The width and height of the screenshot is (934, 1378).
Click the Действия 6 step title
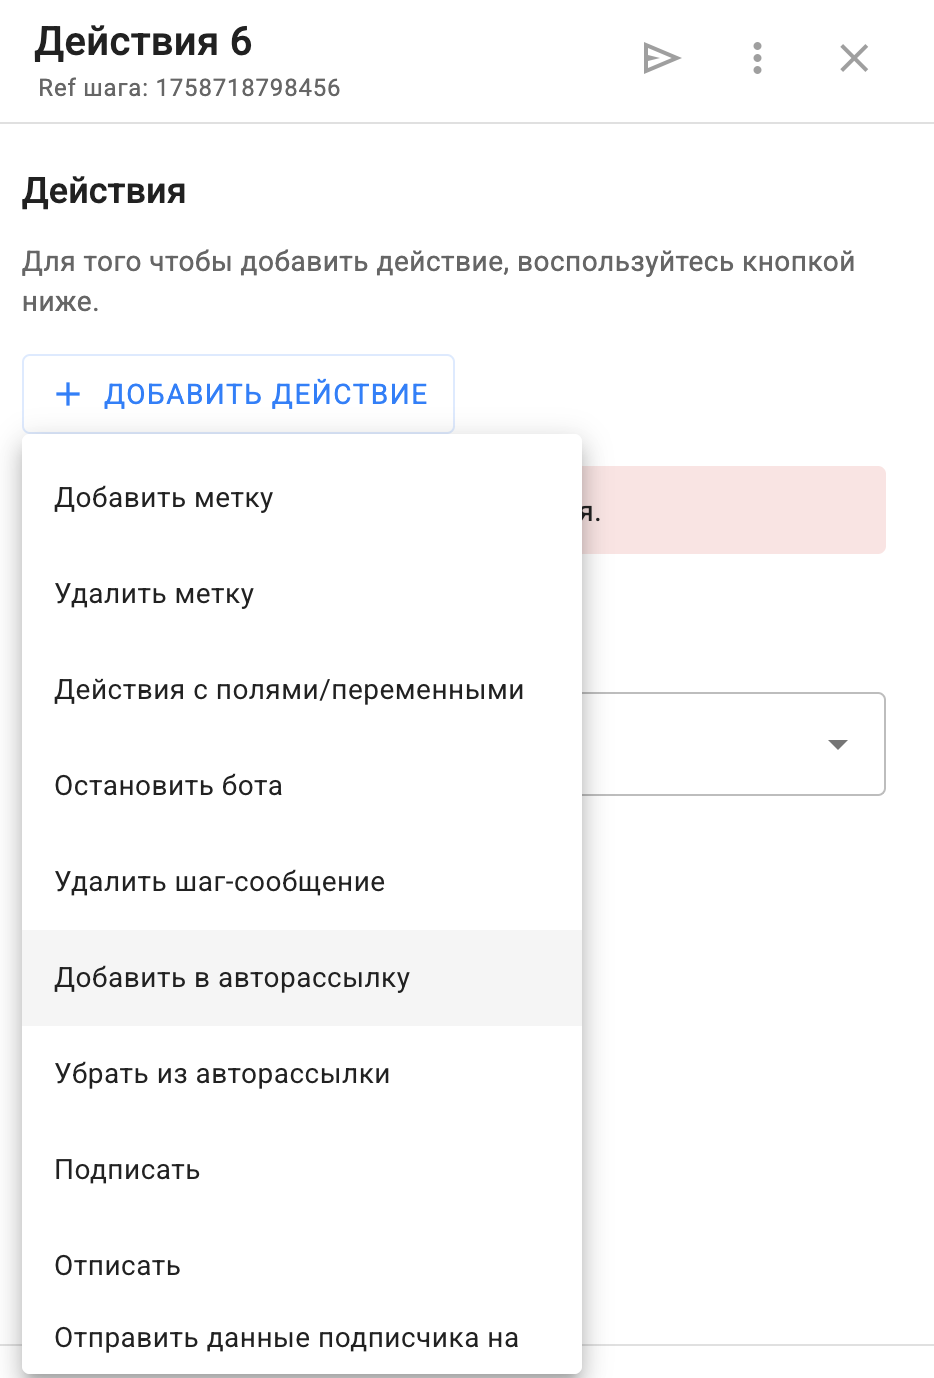click(x=143, y=42)
